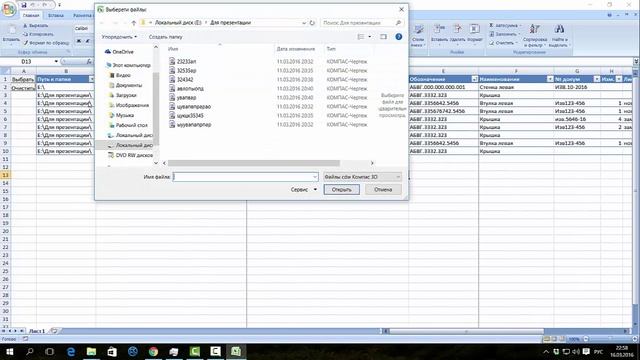Open Сервис dropdown in dialog
640x360 pixels.
pyautogui.click(x=304, y=190)
